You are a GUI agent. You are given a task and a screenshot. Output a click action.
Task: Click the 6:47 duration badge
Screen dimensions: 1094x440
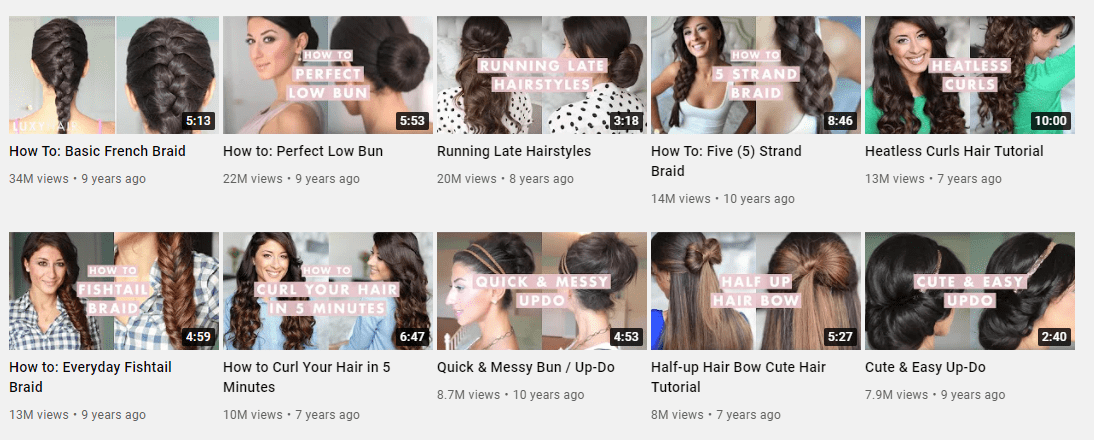pos(412,337)
